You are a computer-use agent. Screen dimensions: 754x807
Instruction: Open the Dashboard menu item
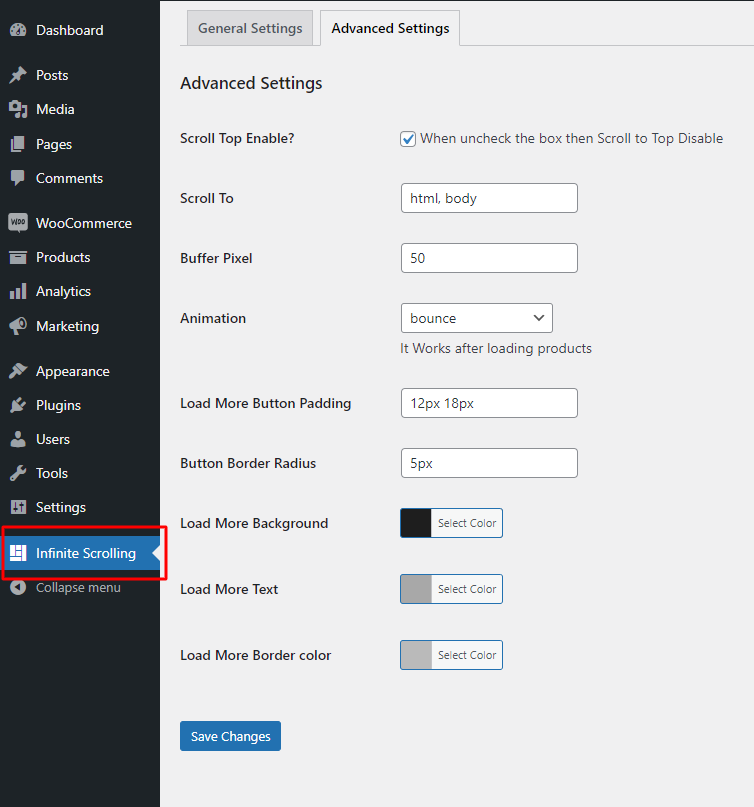pyautogui.click(x=69, y=30)
